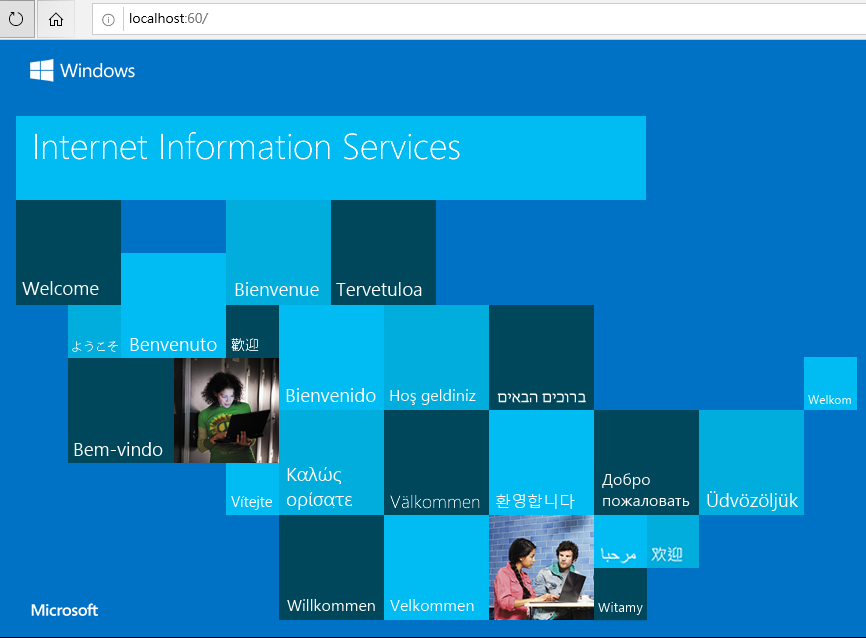Screen dimensions: 866x638
Task: Click the Bem-vindo tile
Action: [x=121, y=410]
